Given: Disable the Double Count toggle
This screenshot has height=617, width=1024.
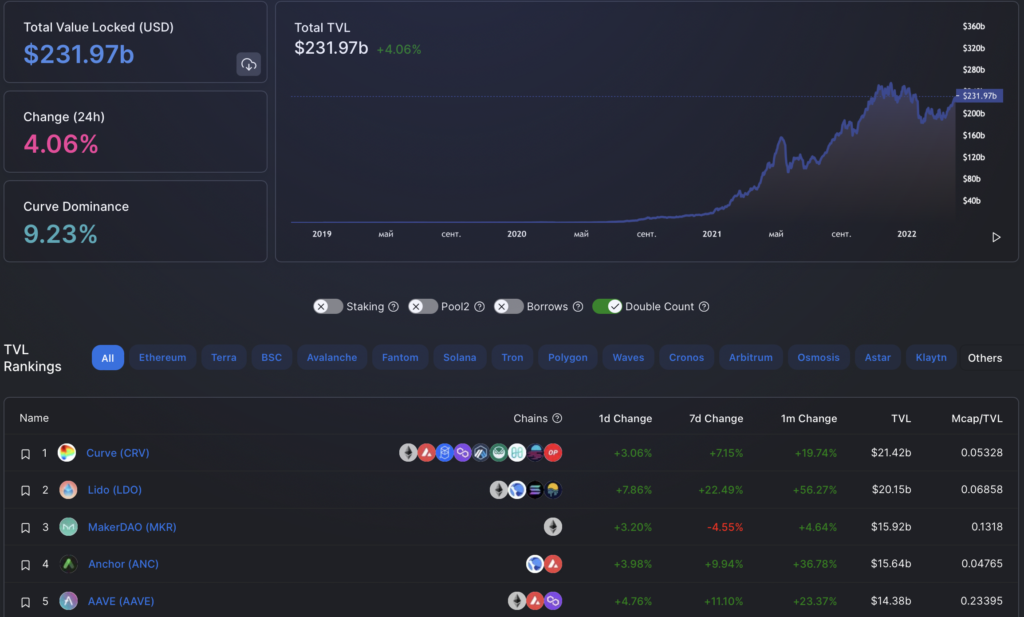Looking at the screenshot, I should (607, 307).
